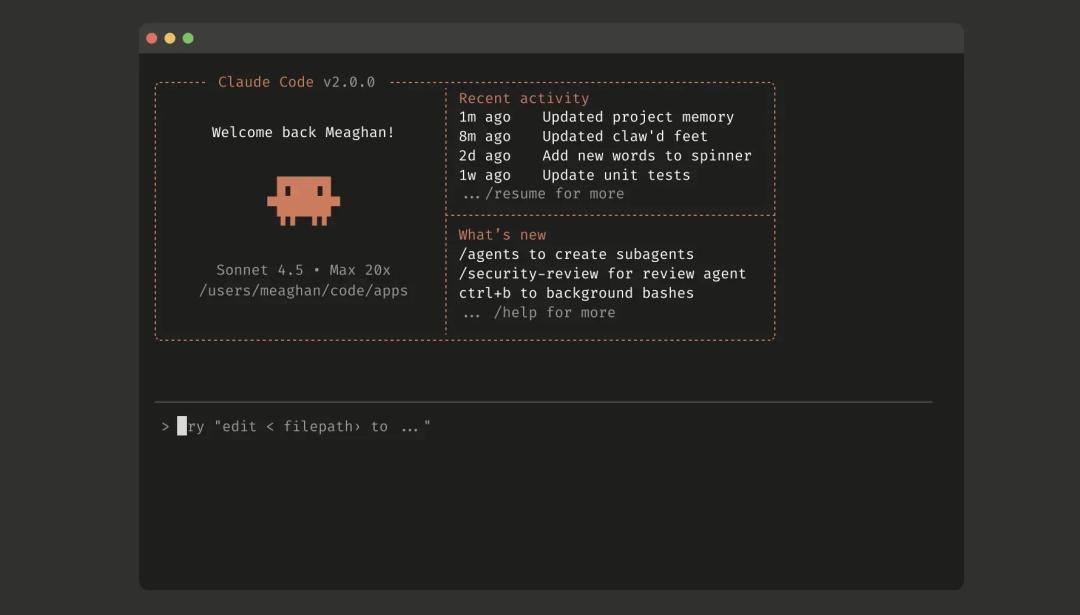Click the '>' prompt symbol
Viewport: 1080px width, 615px height.
(x=165, y=427)
